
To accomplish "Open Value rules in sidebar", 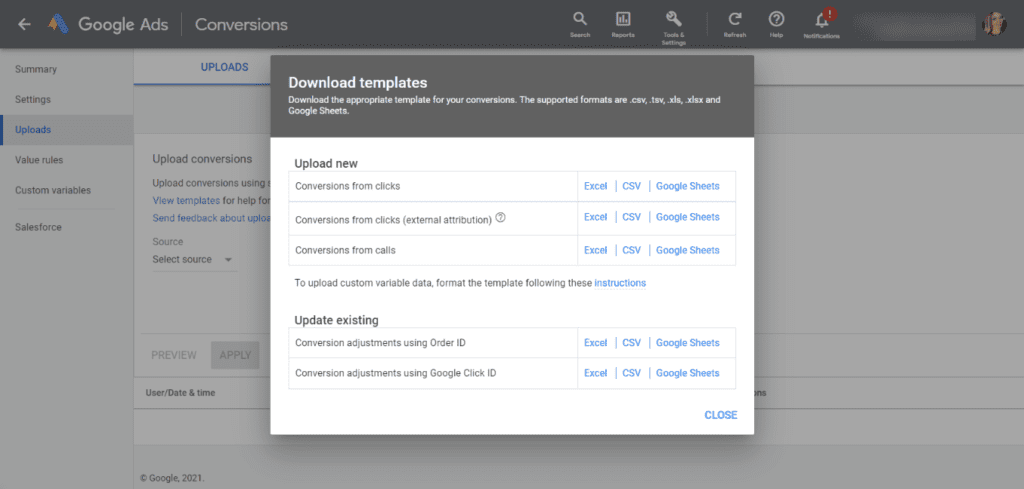I will pyautogui.click(x=39, y=160).
